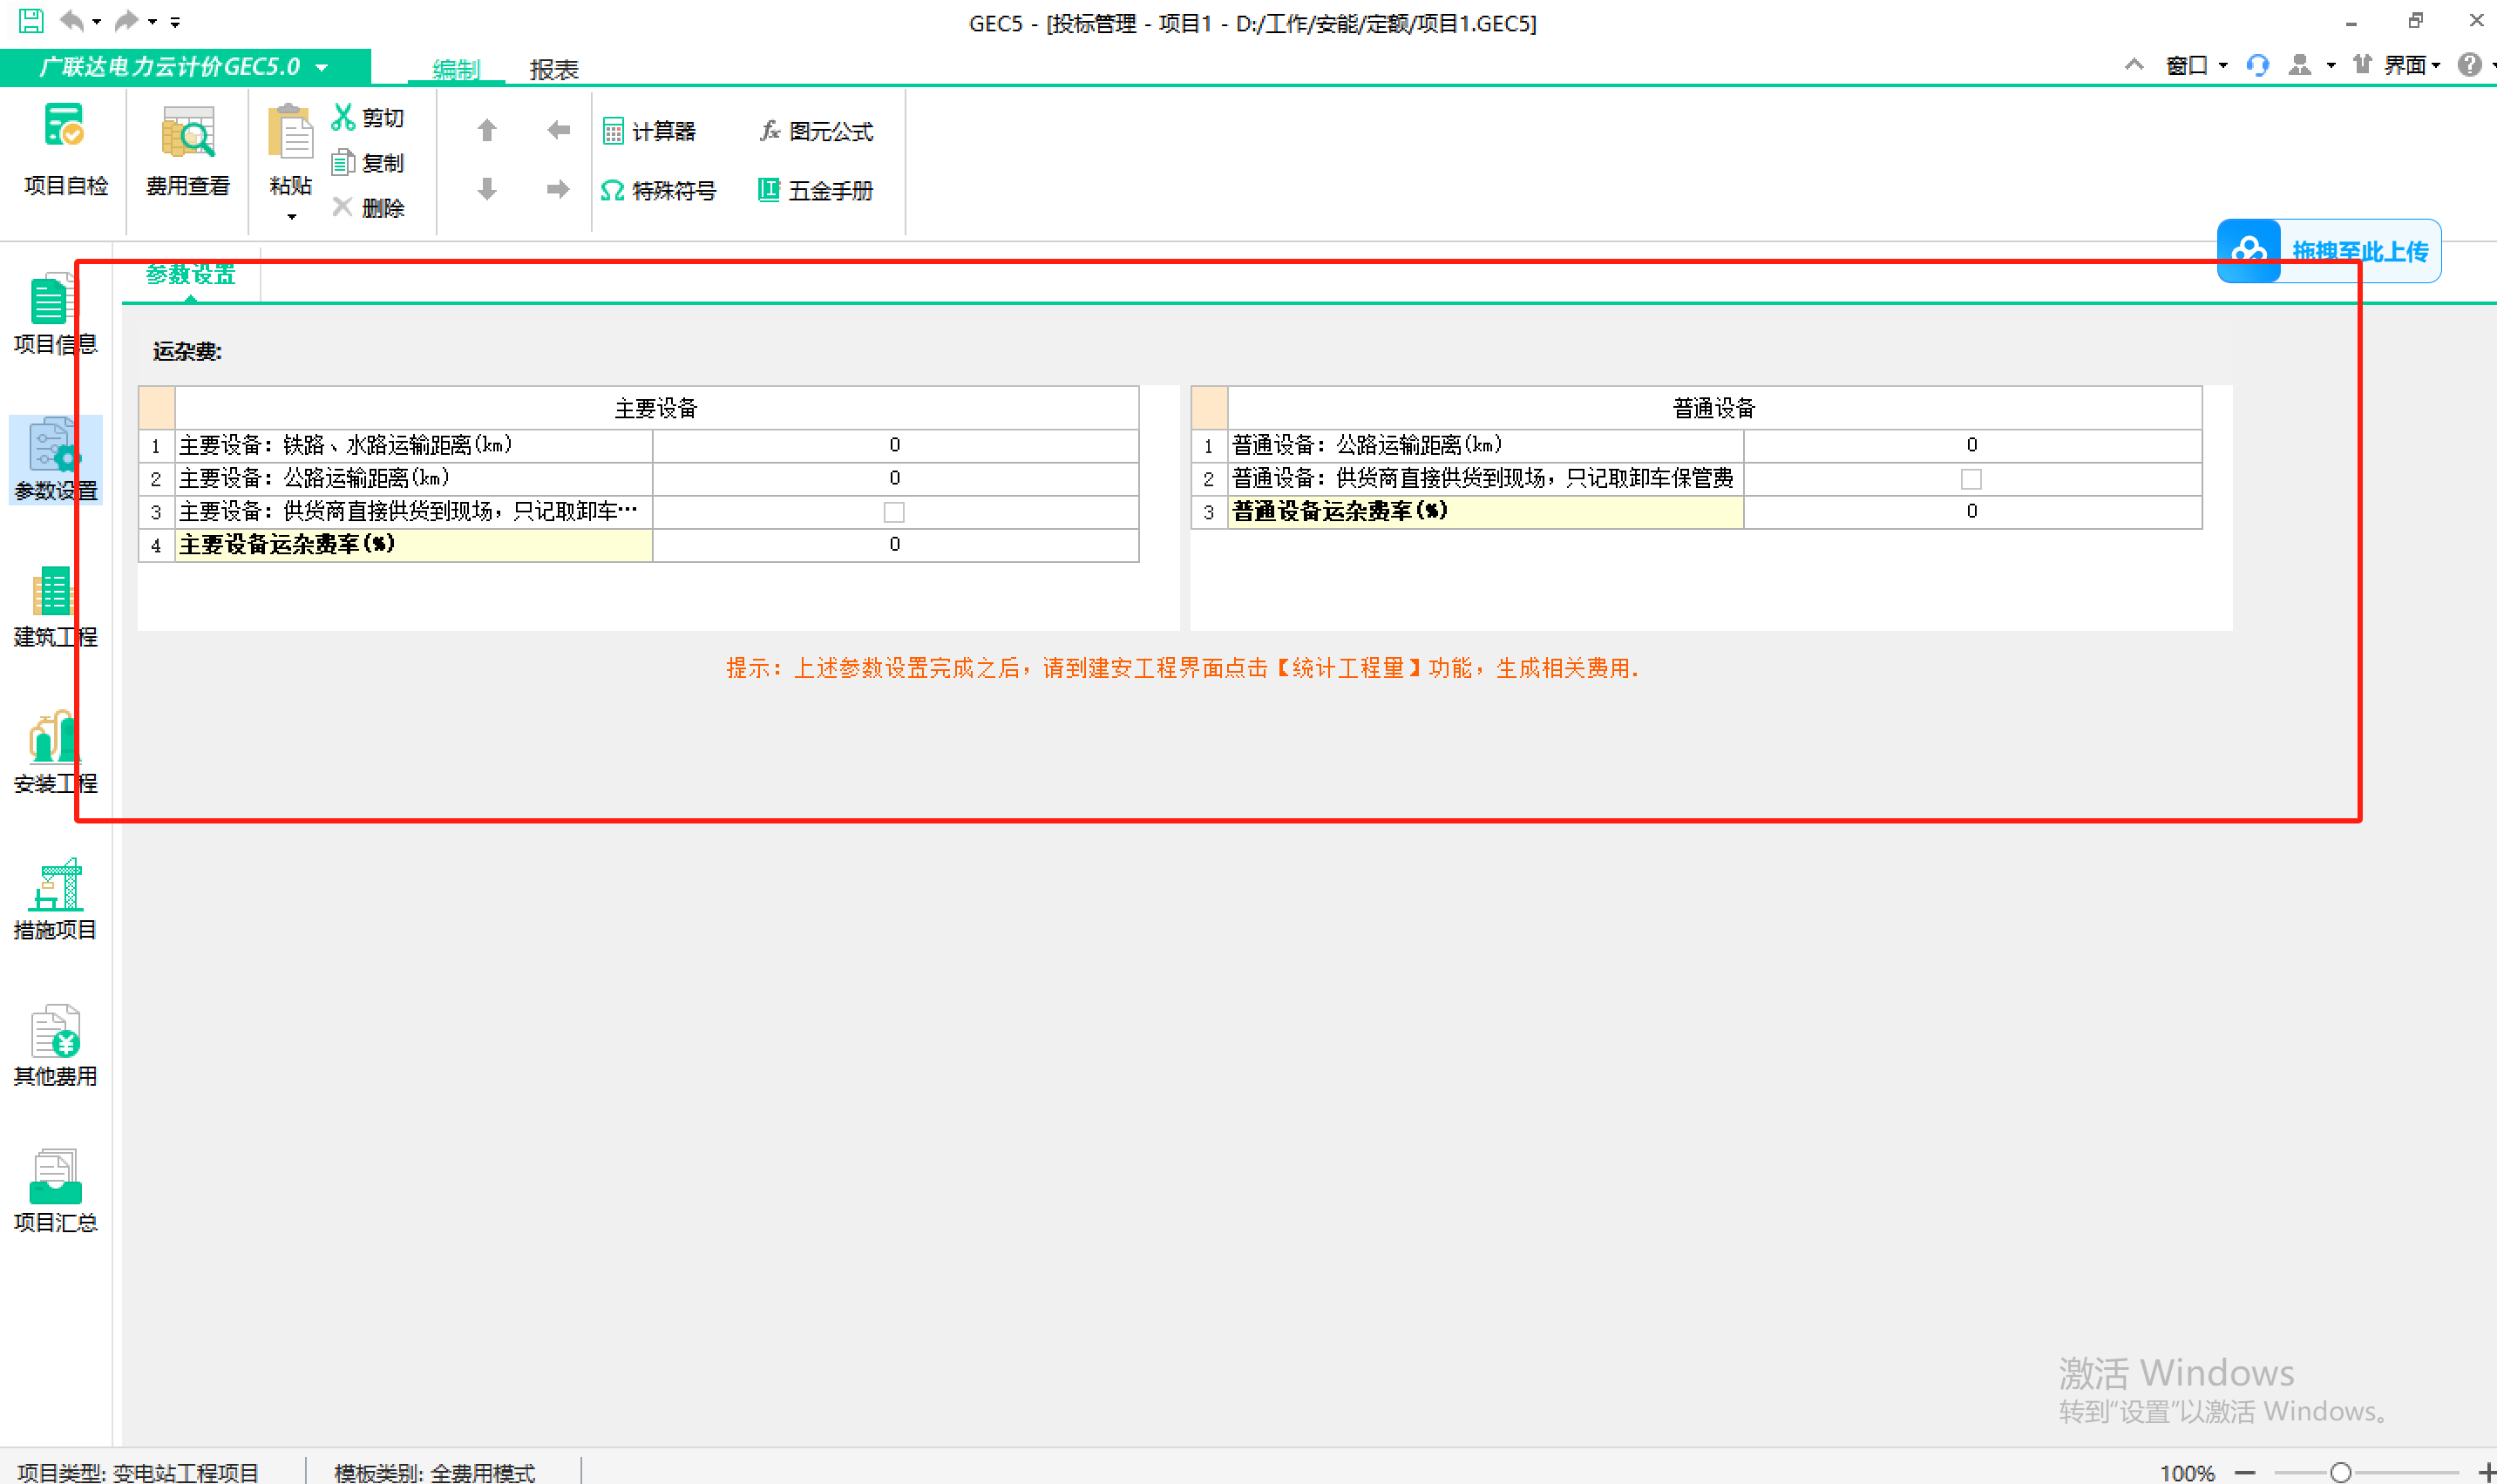Open 项目汇总 in sidebar
The image size is (2497, 1484).
55,1192
